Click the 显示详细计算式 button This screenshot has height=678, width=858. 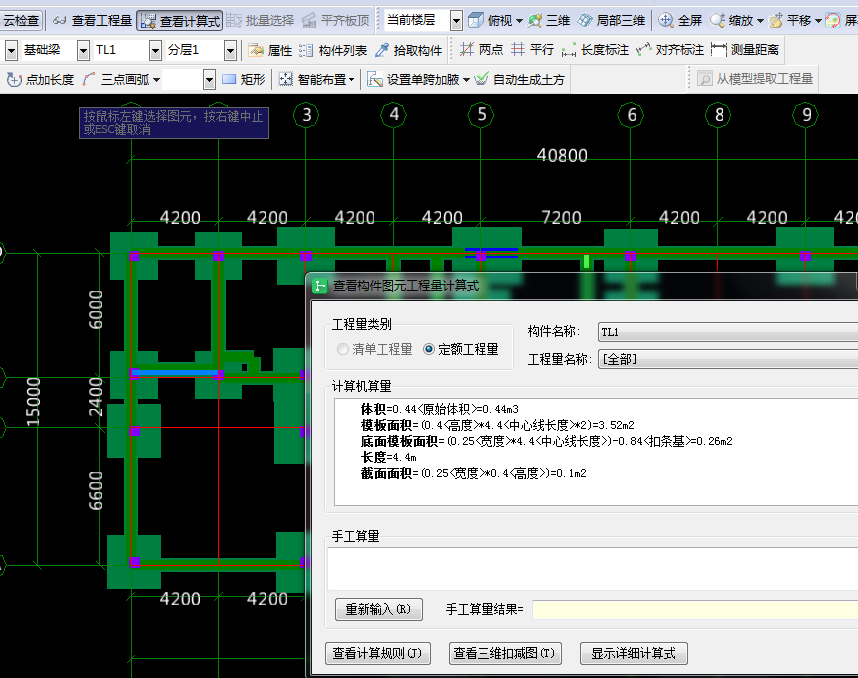[634, 653]
